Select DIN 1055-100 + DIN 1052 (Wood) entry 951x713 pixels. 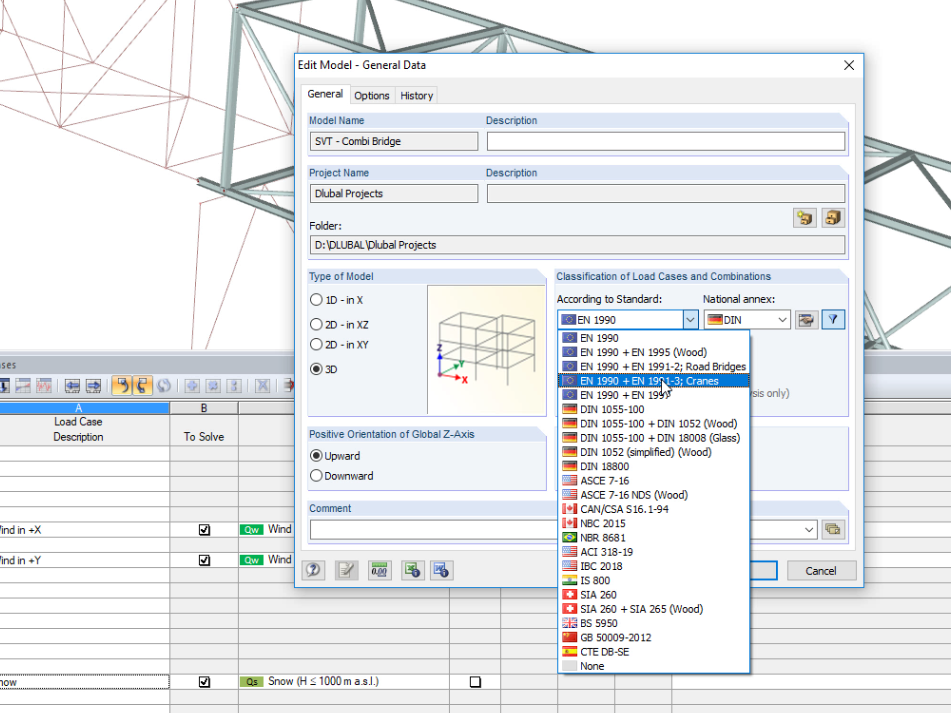(x=653, y=424)
